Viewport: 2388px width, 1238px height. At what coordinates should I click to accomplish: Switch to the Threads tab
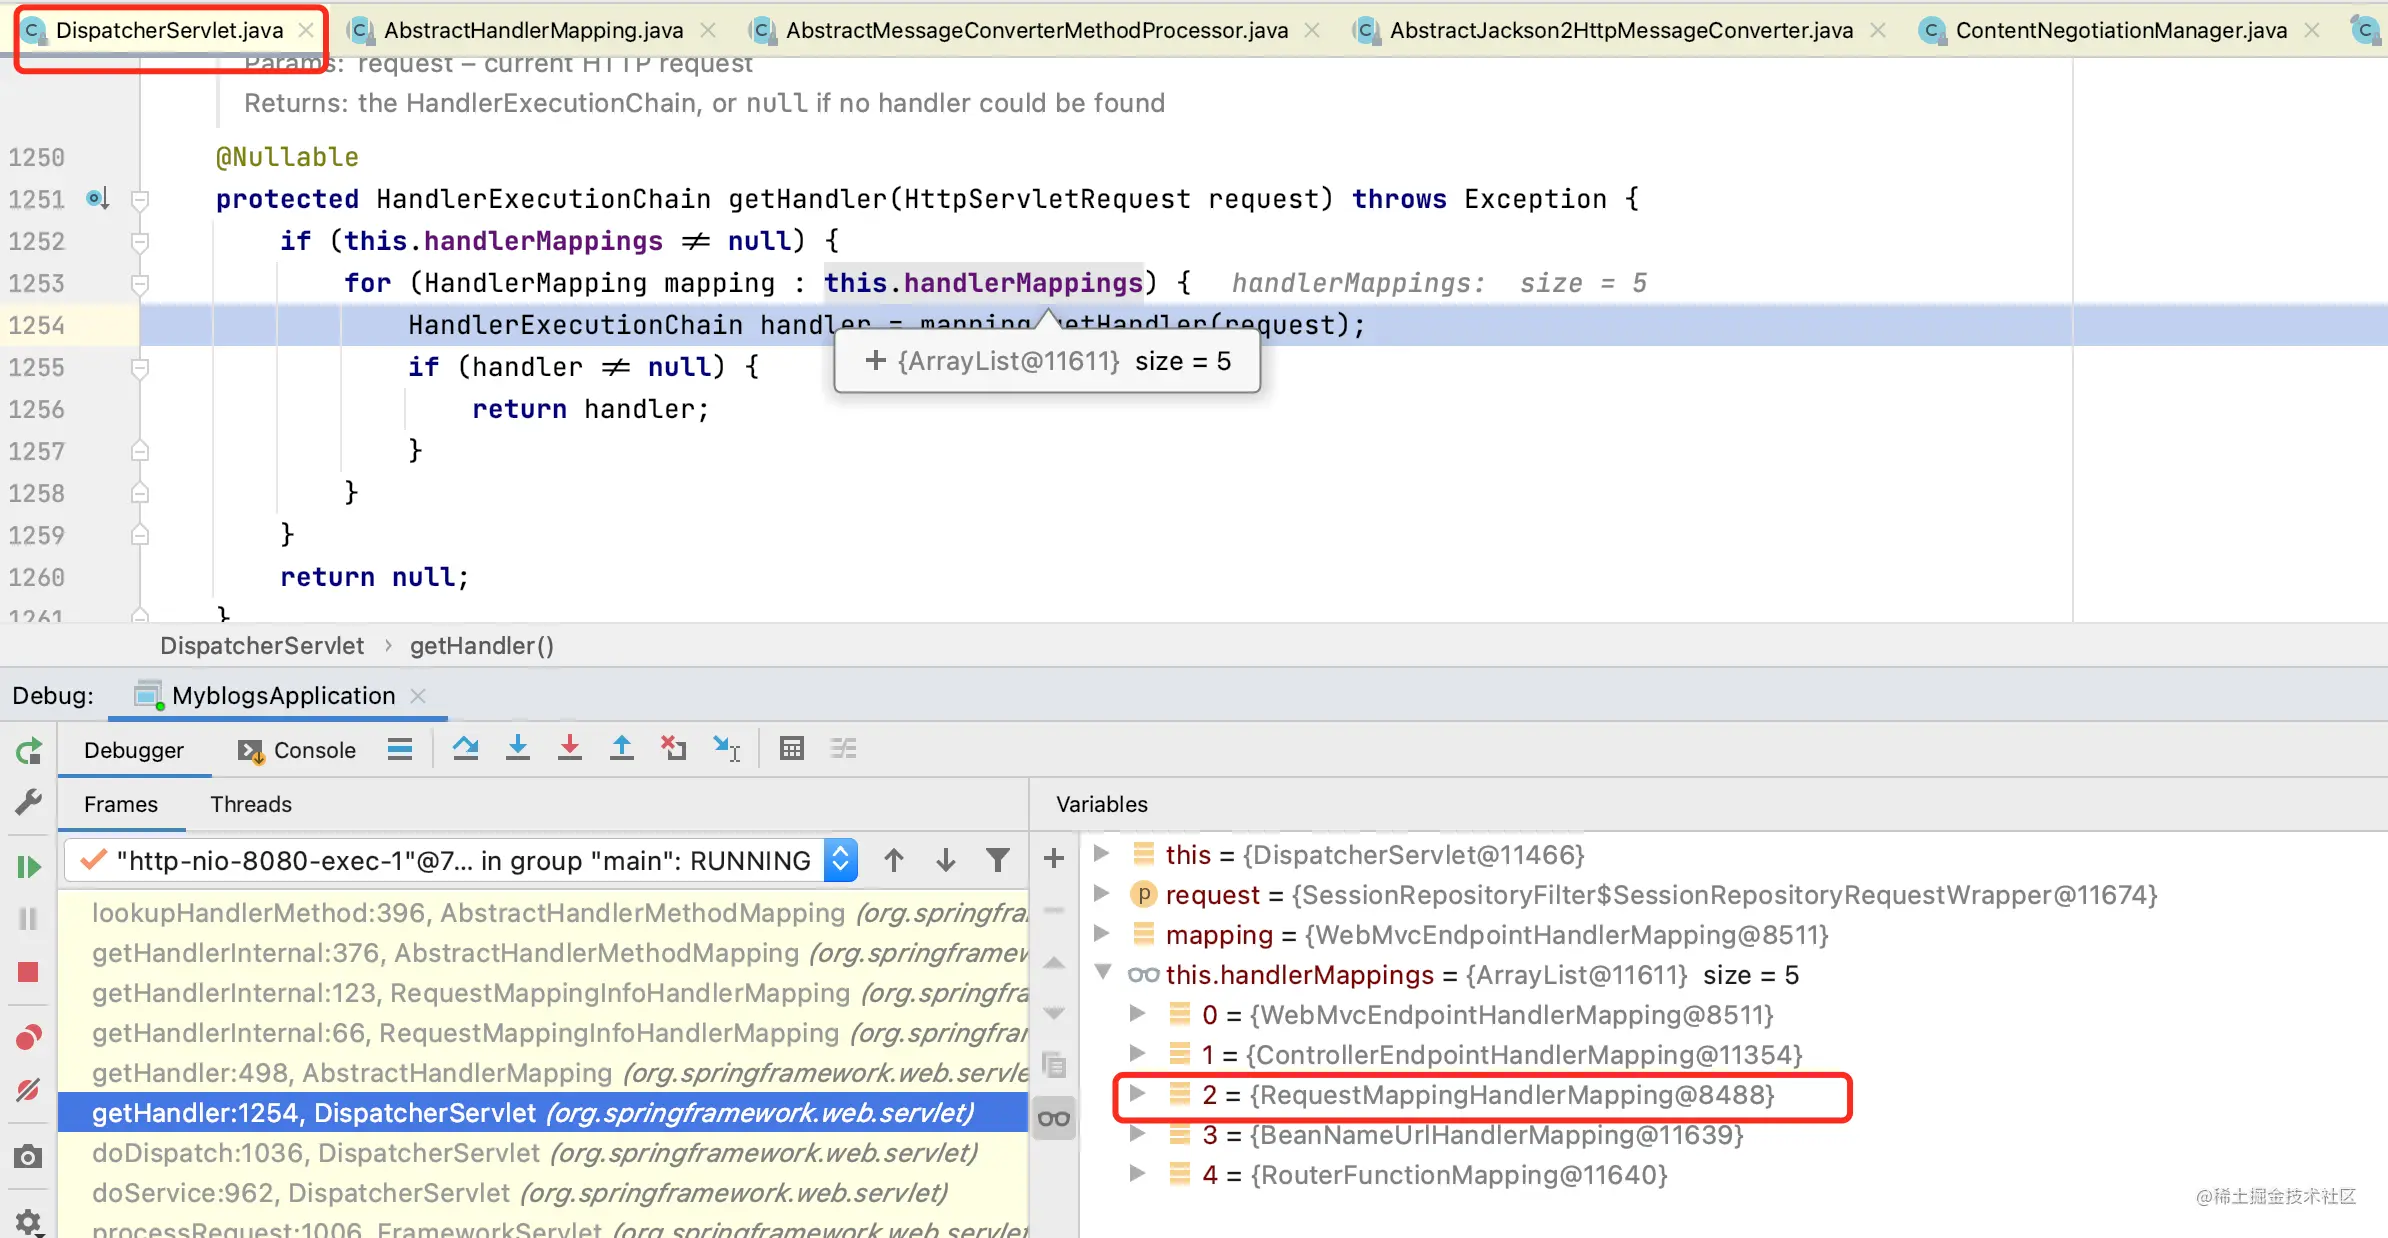(251, 804)
